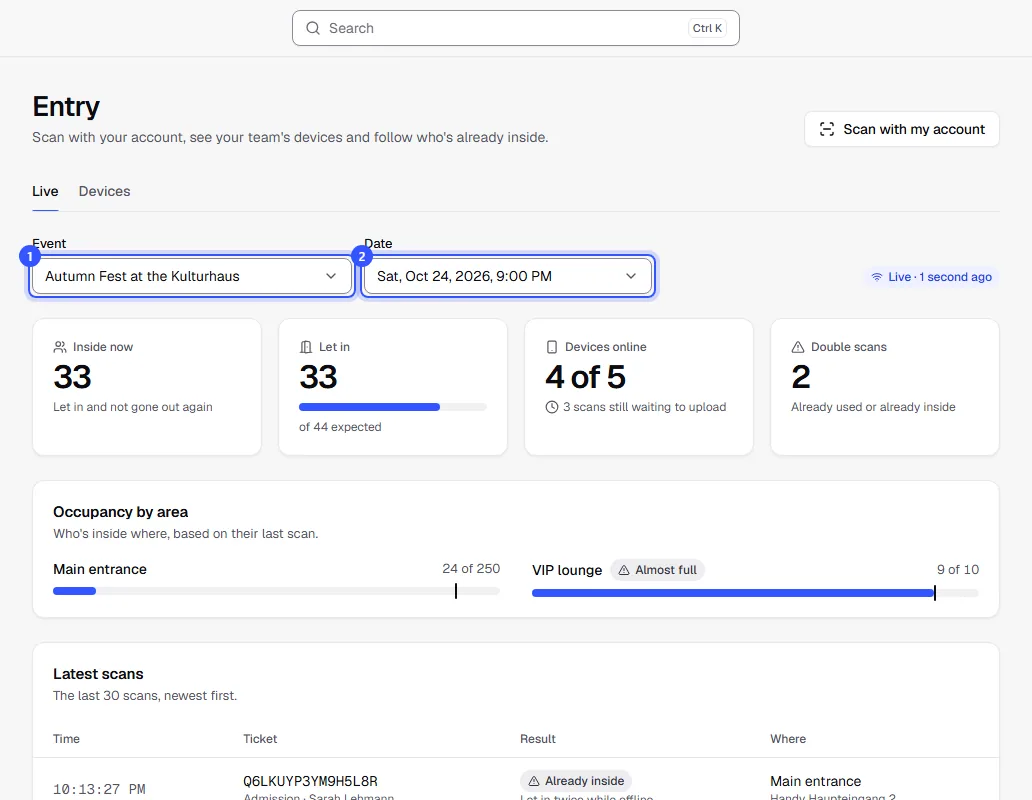Click the Scan with my account button
Viewport: 1032px width, 800px height.
click(902, 129)
